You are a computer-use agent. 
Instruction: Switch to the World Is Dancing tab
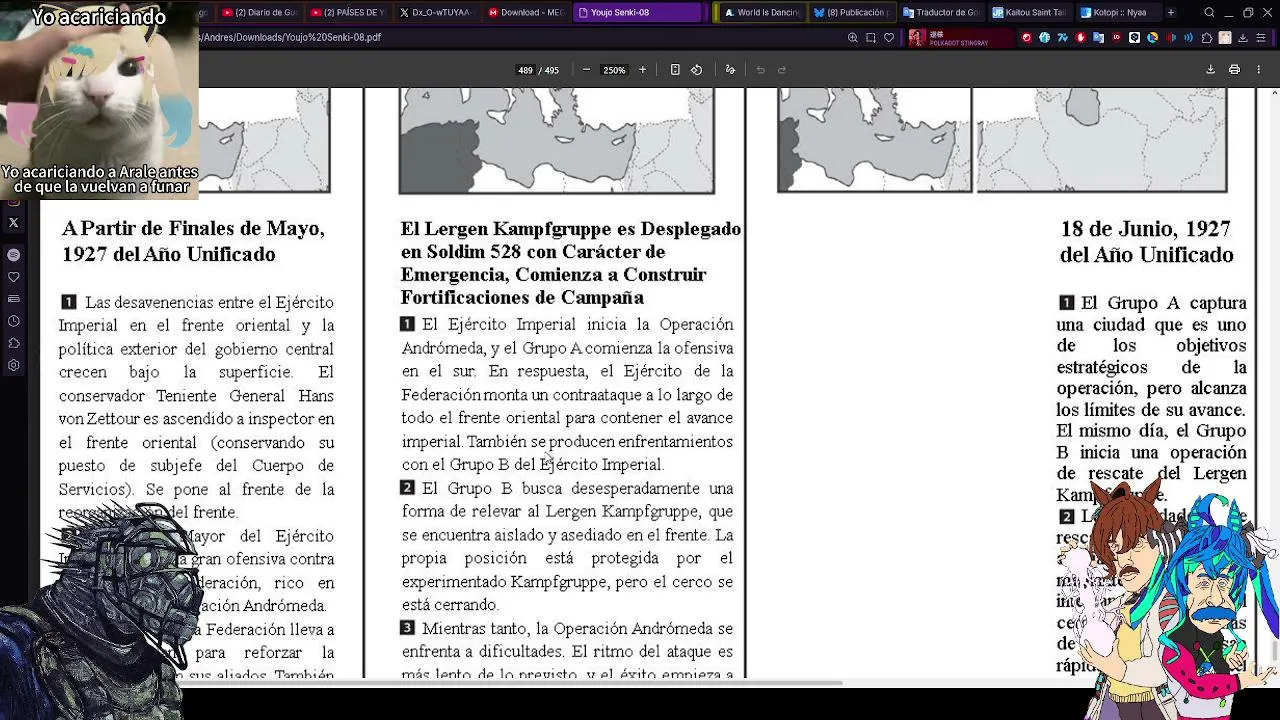point(761,13)
